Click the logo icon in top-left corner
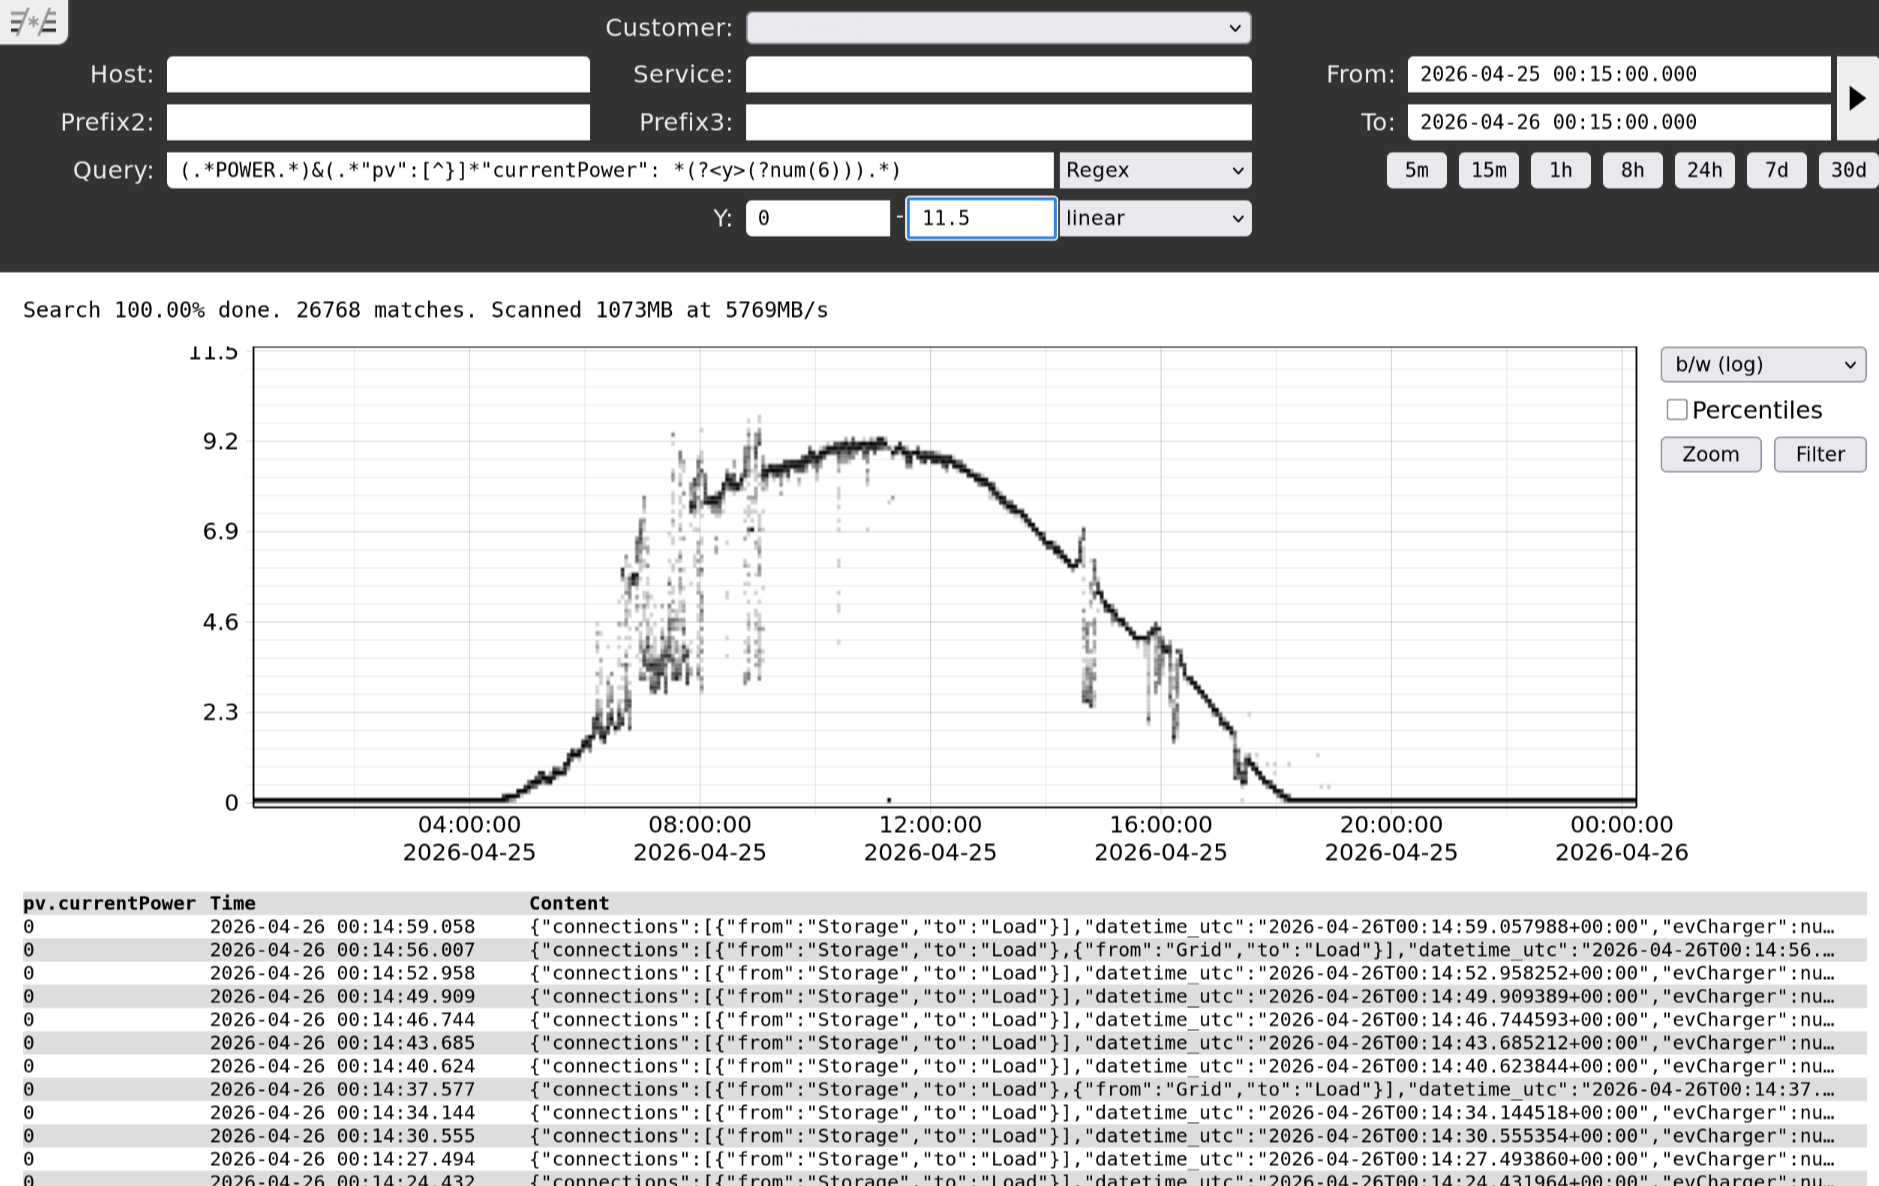This screenshot has width=1879, height=1186. pos(33,21)
